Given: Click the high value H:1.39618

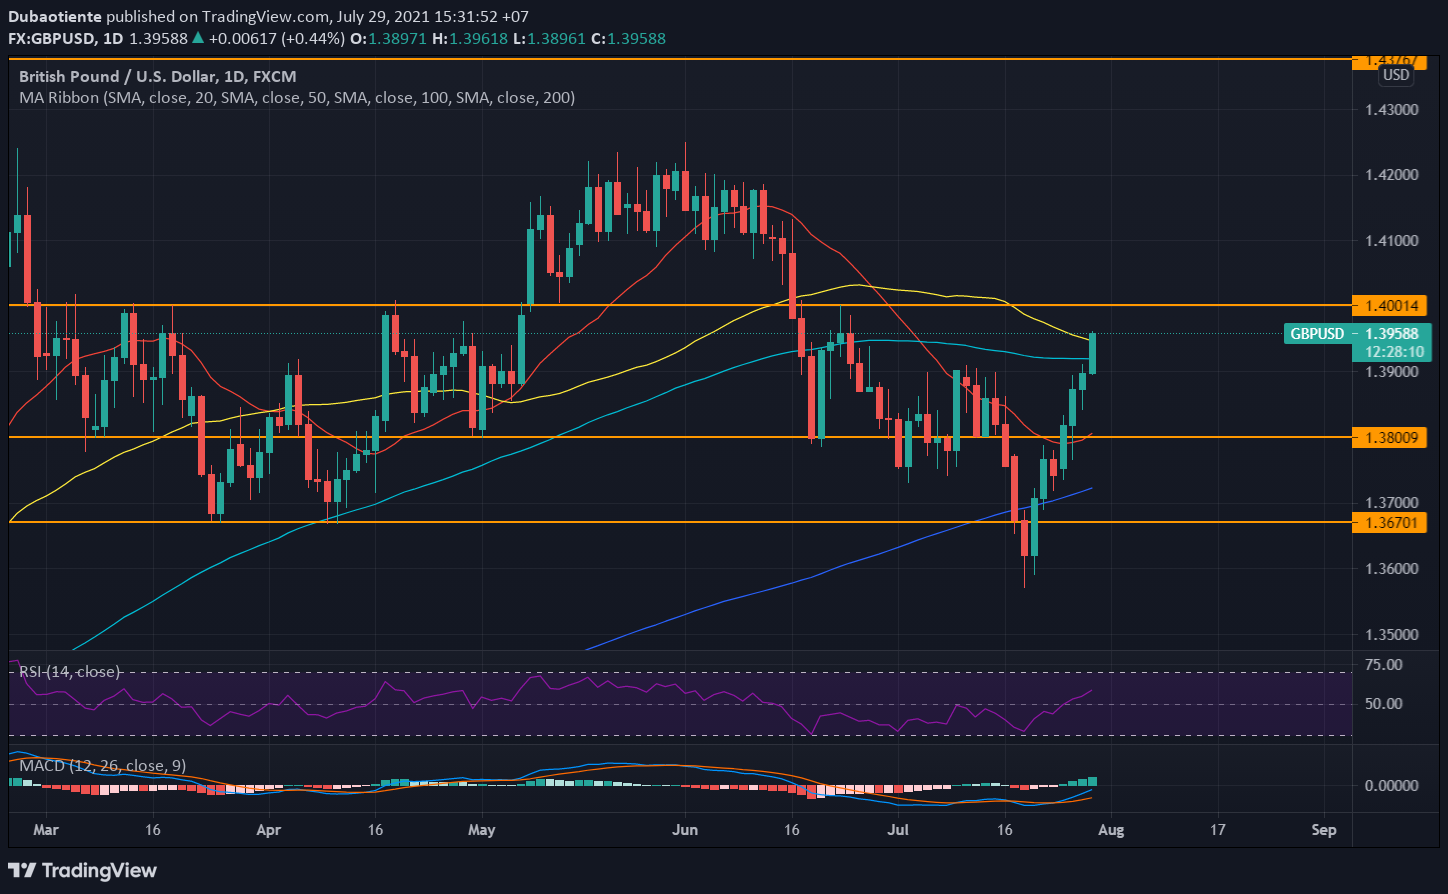Looking at the screenshot, I should pyautogui.click(x=468, y=38).
